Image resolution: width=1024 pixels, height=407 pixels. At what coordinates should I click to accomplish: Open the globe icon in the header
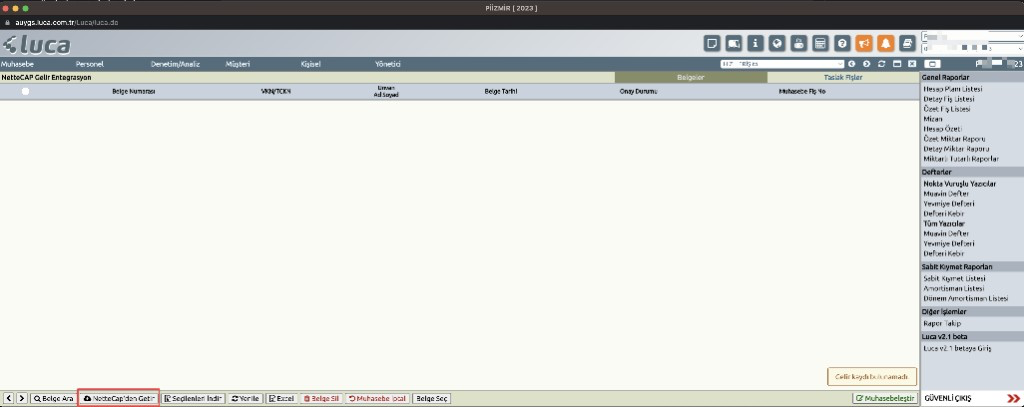[777, 43]
